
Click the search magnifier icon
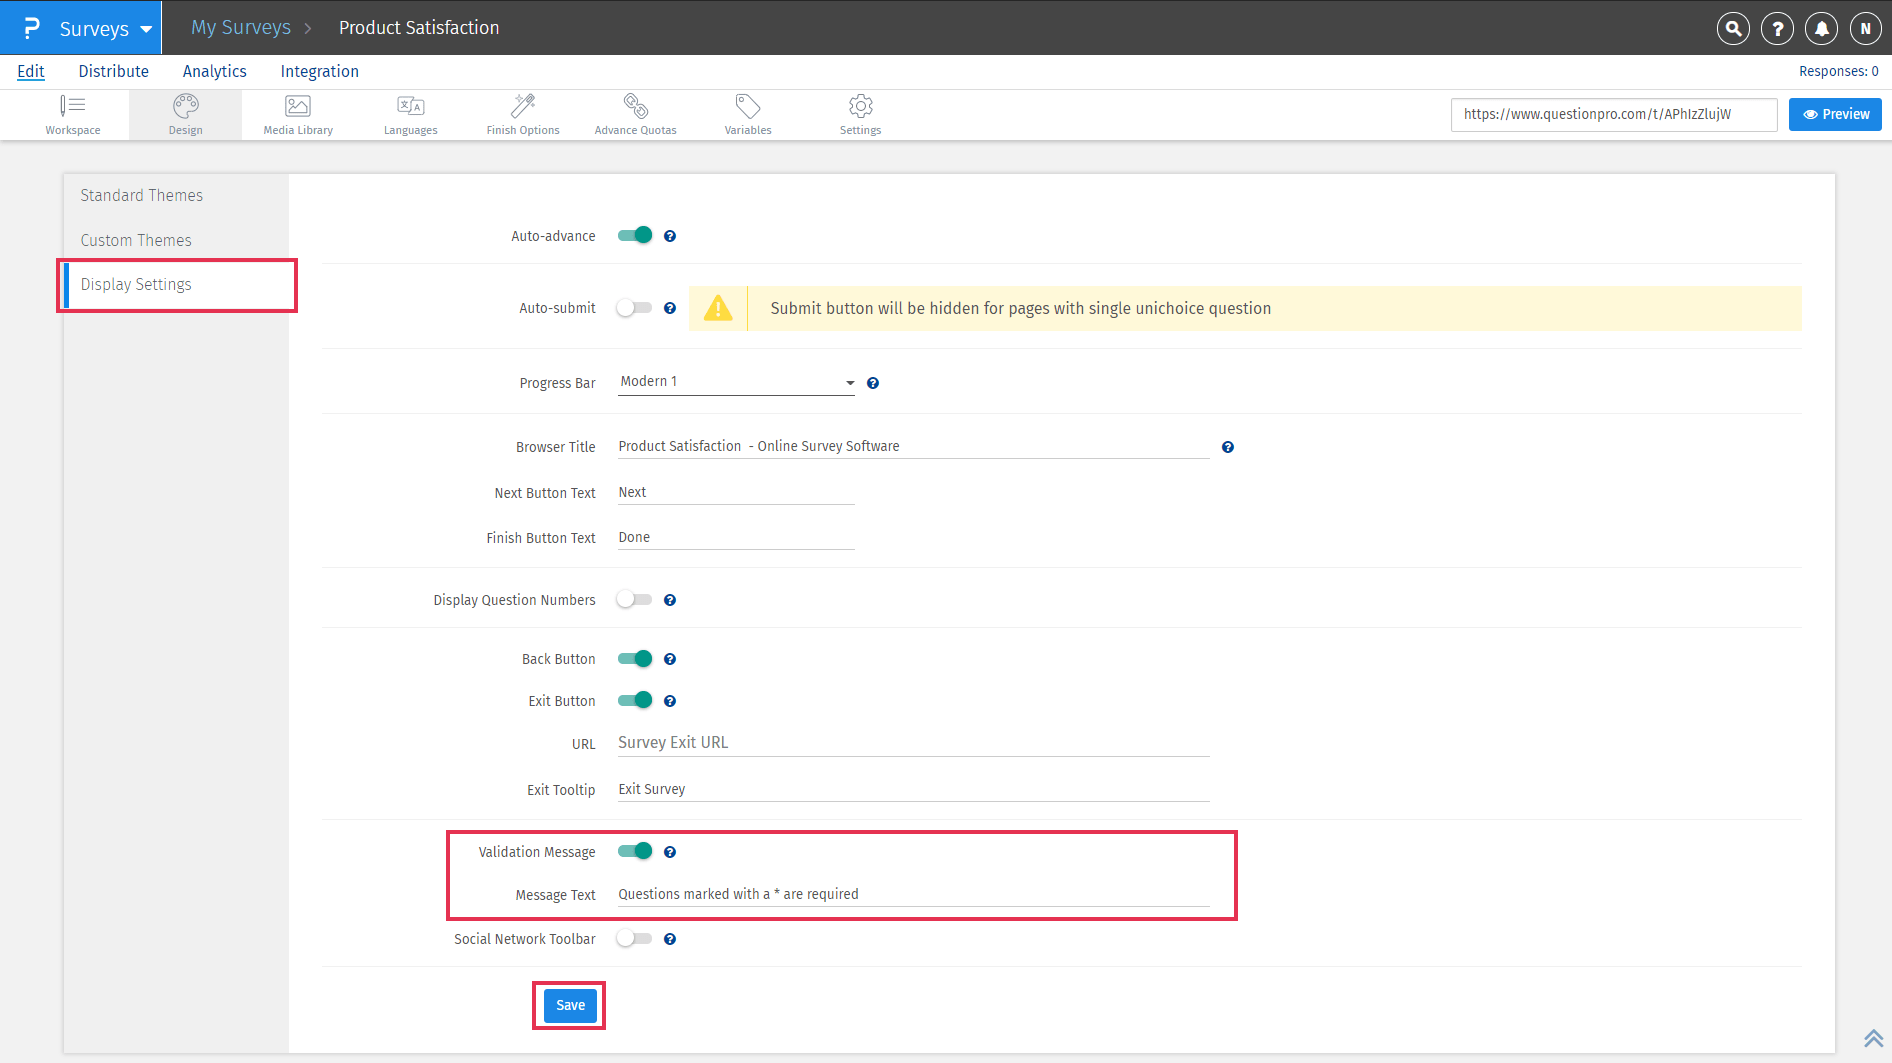tap(1733, 29)
